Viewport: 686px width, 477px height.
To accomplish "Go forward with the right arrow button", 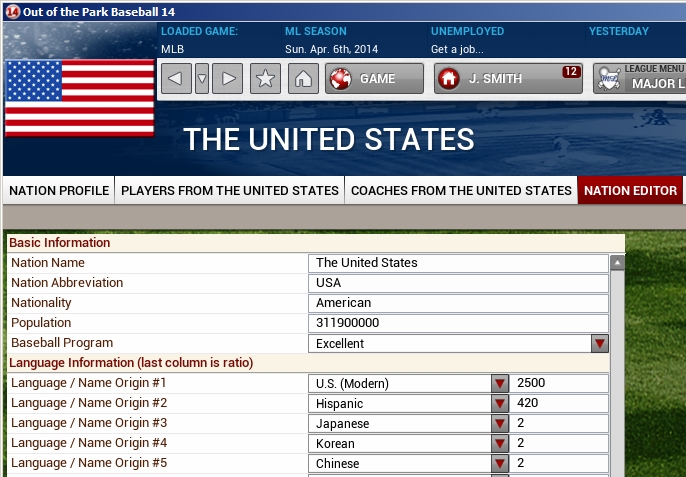I will [x=228, y=78].
